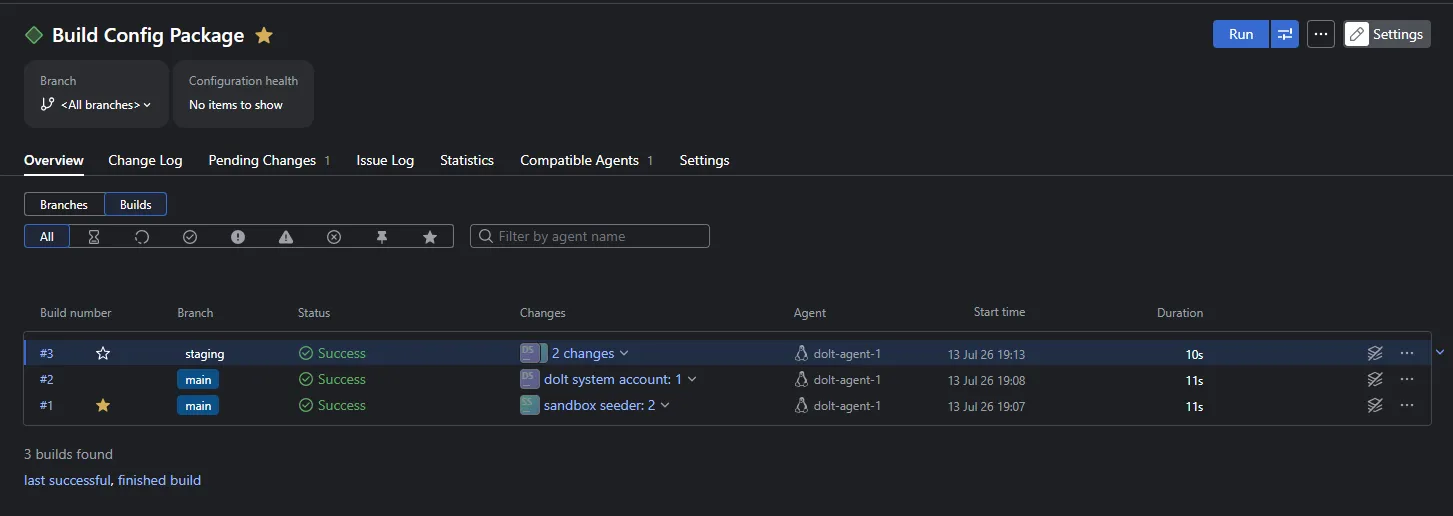Expand dolt system account: 1 changes
1453x516 pixels.
(x=620, y=379)
